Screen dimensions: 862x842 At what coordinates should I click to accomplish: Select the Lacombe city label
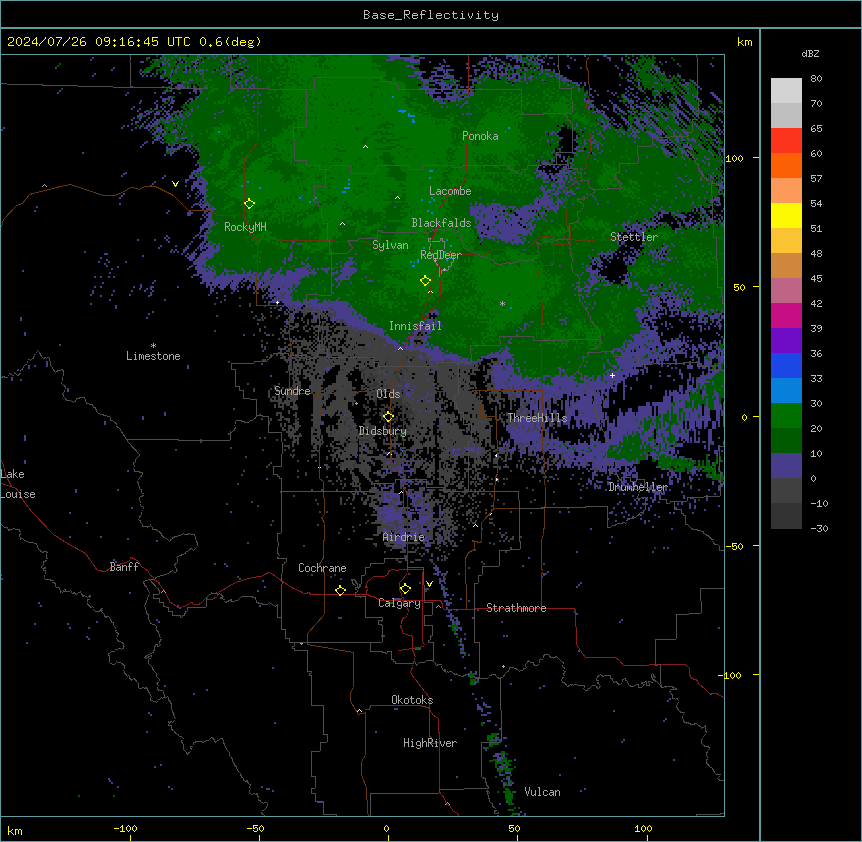point(450,191)
